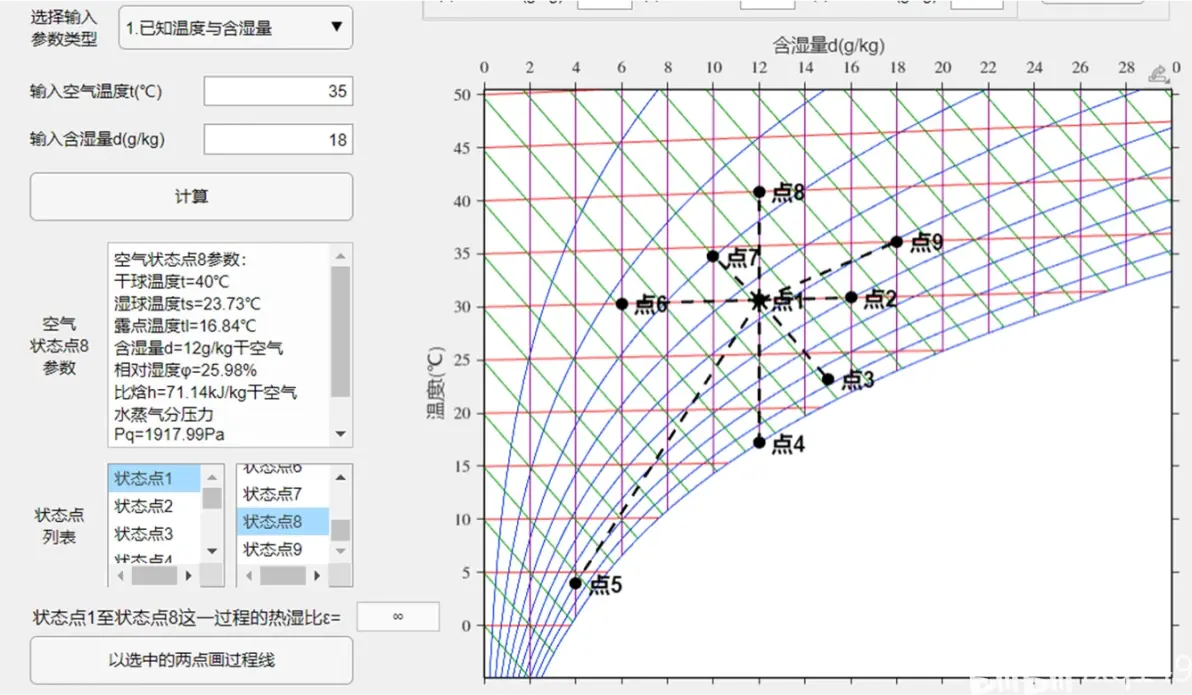Select 状态点7 in the right list
Image resolution: width=1192 pixels, height=695 pixels.
point(282,493)
